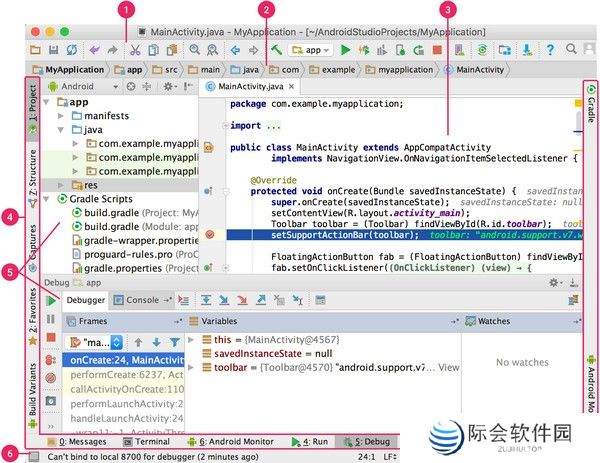Open the Terminal tool window tab
This screenshot has width=600, height=463.
pos(146,442)
